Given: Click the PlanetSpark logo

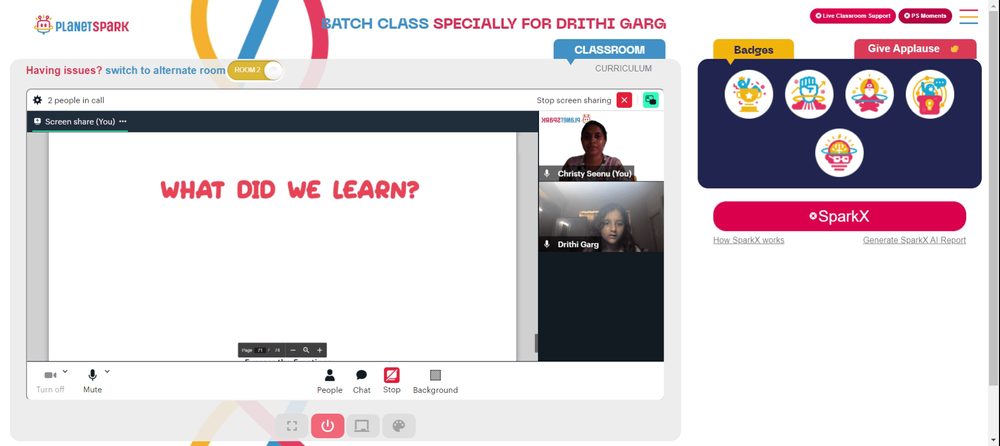Looking at the screenshot, I should click(x=81, y=25).
